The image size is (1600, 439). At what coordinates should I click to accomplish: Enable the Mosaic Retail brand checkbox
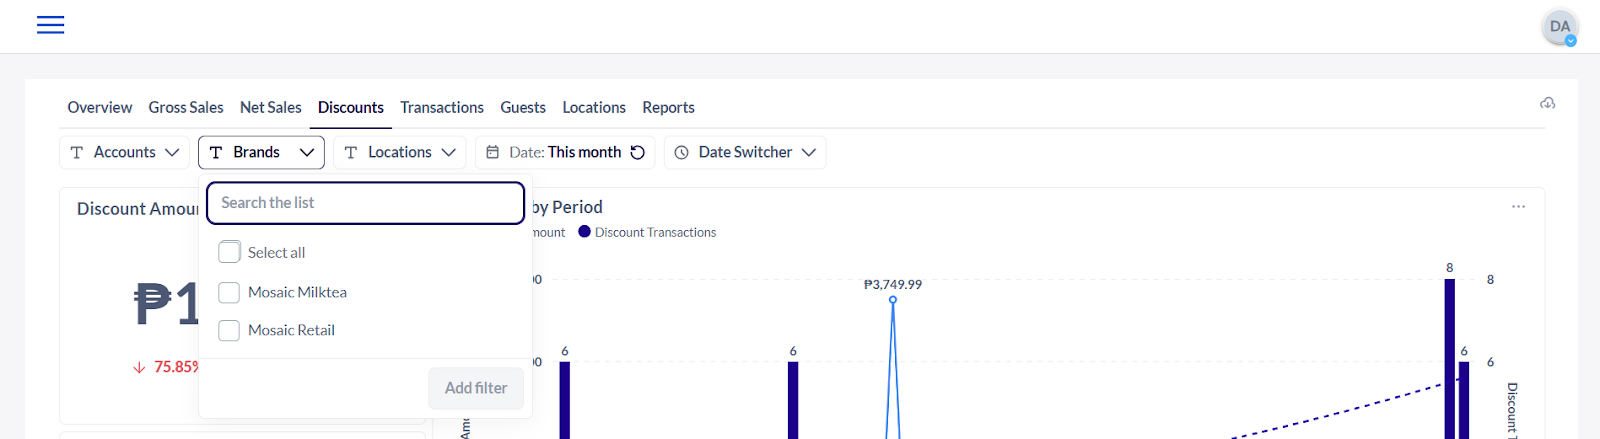pyautogui.click(x=229, y=330)
